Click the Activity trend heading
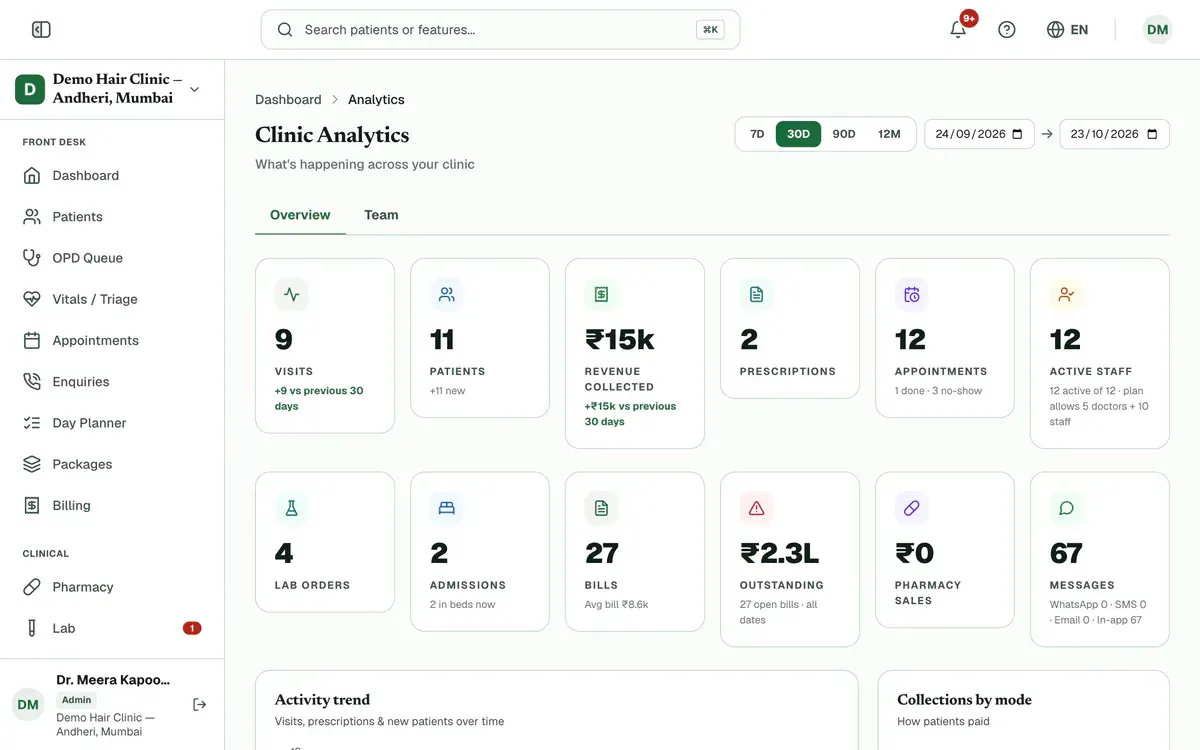The image size is (1200, 750). [x=322, y=700]
